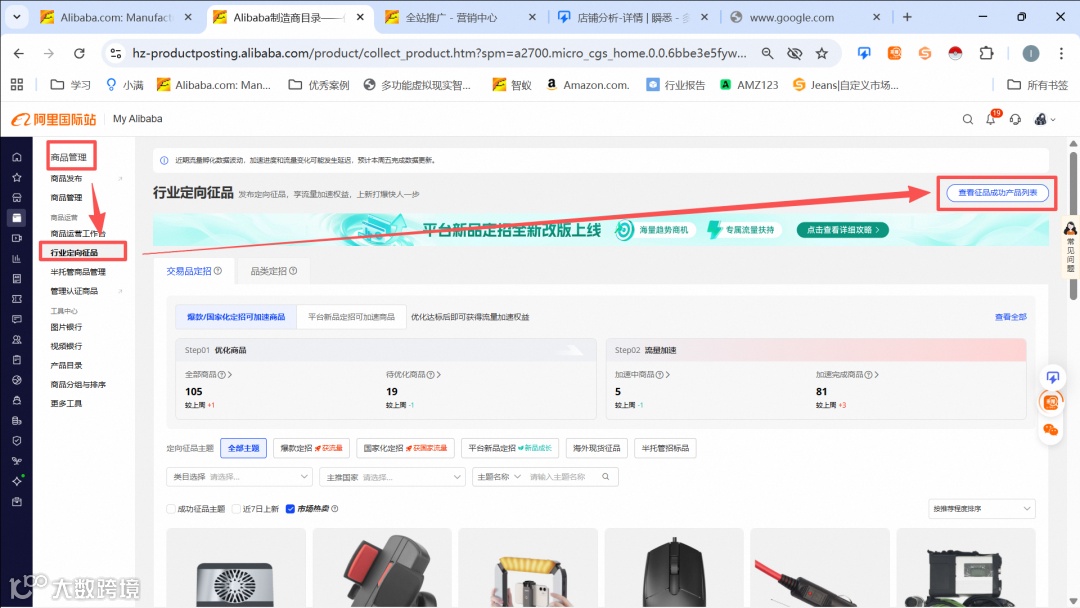Open the browser extensions puzzle icon

[986, 53]
